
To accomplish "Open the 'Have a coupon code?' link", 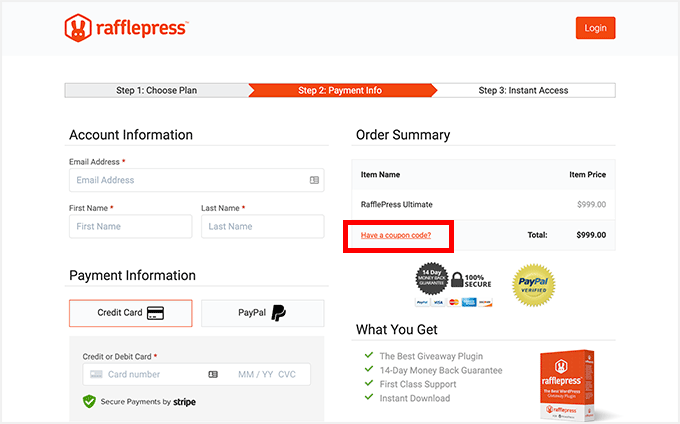I will [396, 235].
